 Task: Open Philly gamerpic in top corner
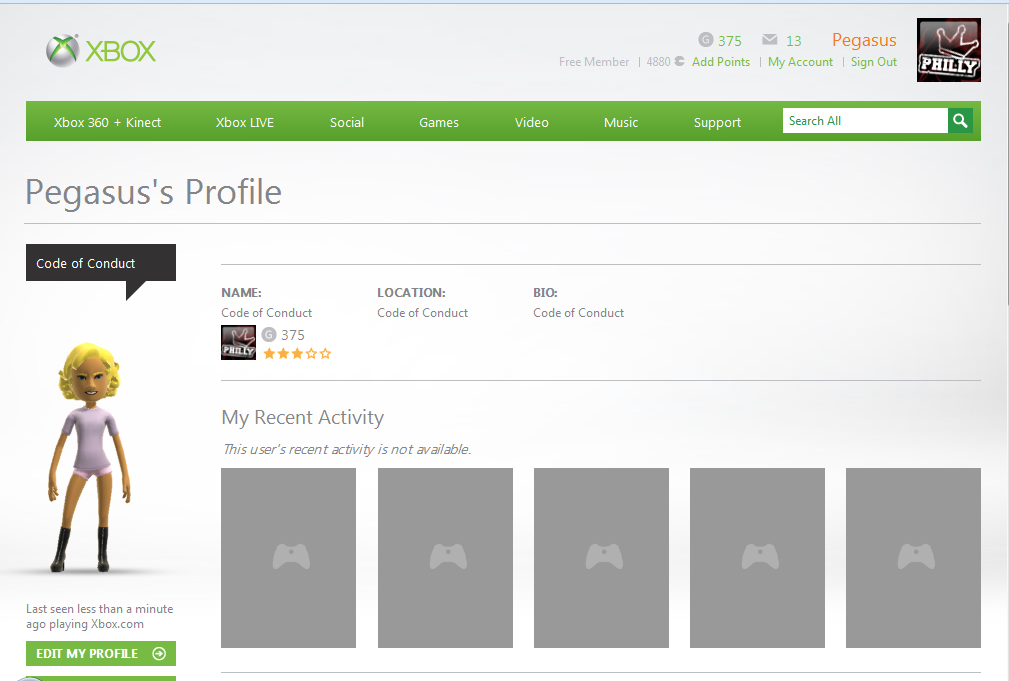click(x=949, y=50)
